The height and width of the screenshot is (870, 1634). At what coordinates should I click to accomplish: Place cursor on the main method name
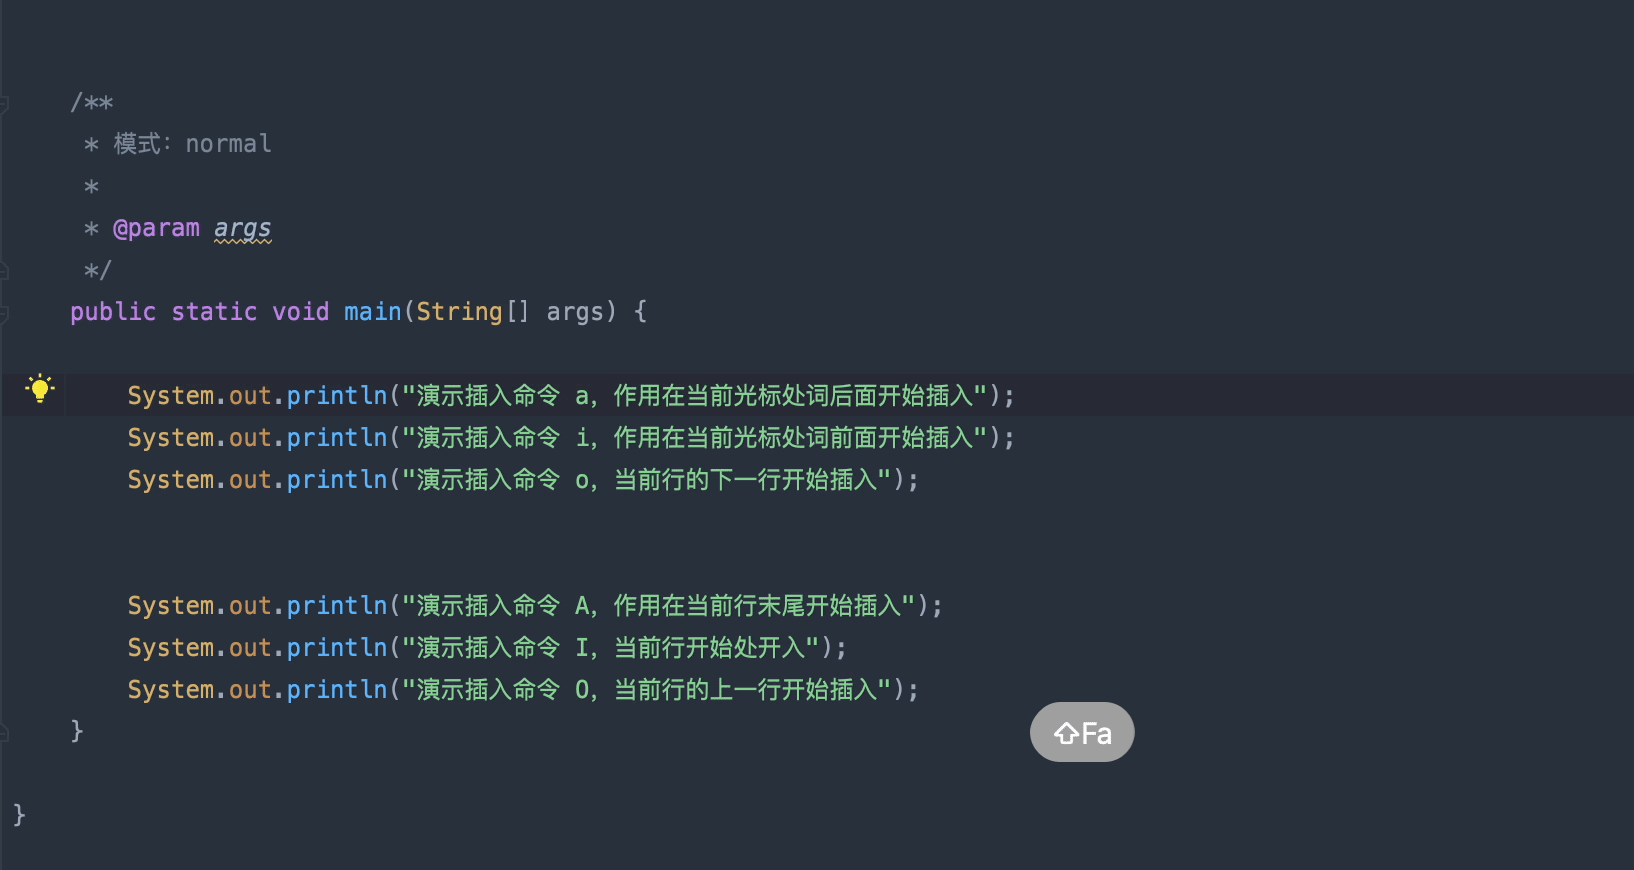pyautogui.click(x=372, y=313)
